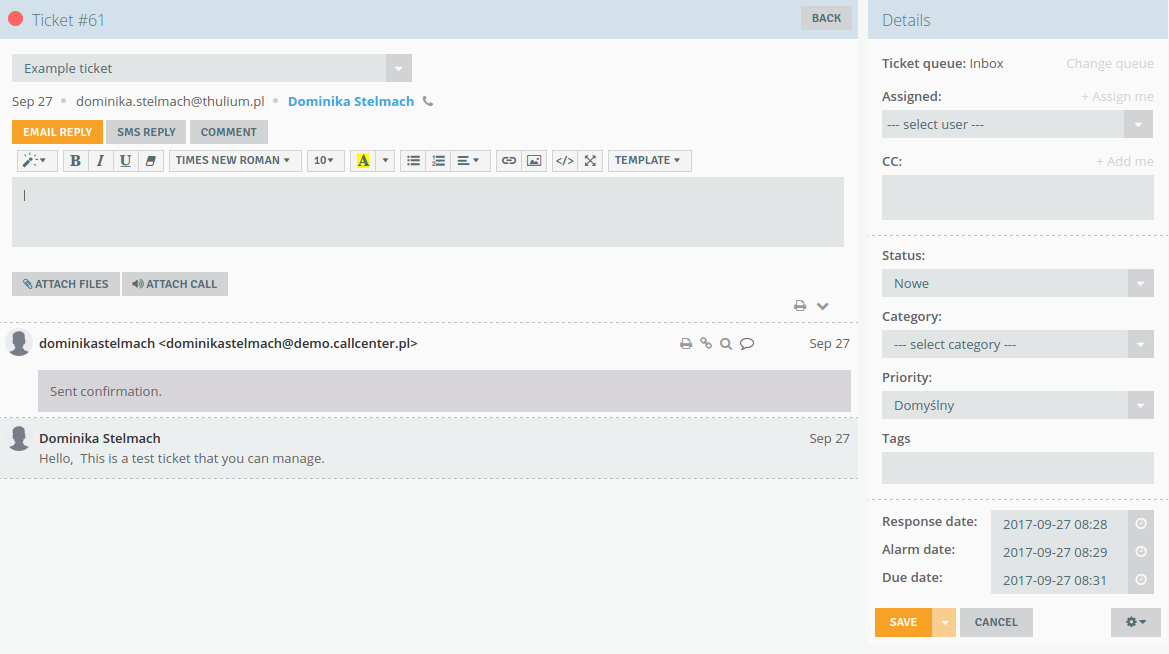Click the red ticket status dot

pyautogui.click(x=16, y=19)
